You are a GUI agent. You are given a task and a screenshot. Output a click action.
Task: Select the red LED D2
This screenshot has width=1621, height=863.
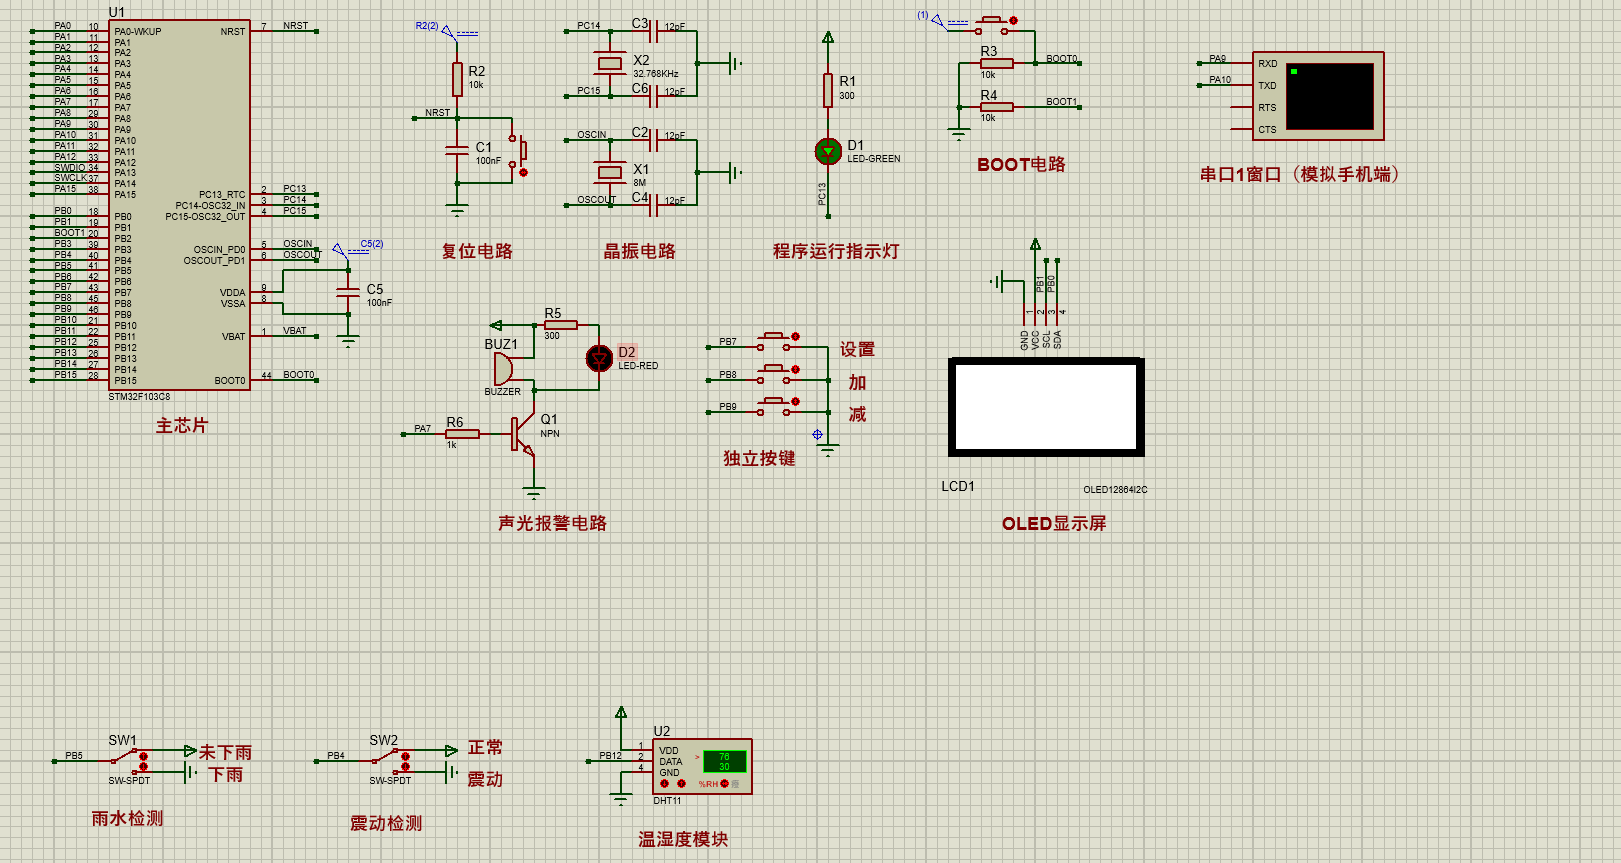click(x=599, y=358)
